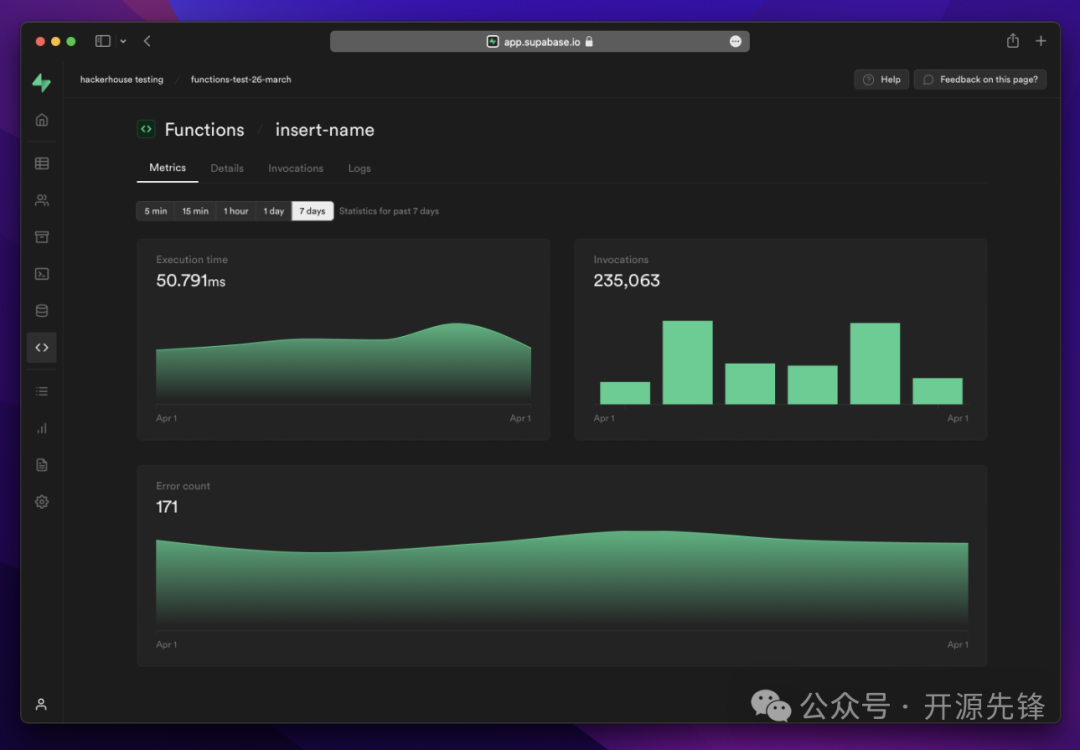Click Feedback on this page button
The height and width of the screenshot is (750, 1080).
tap(980, 79)
